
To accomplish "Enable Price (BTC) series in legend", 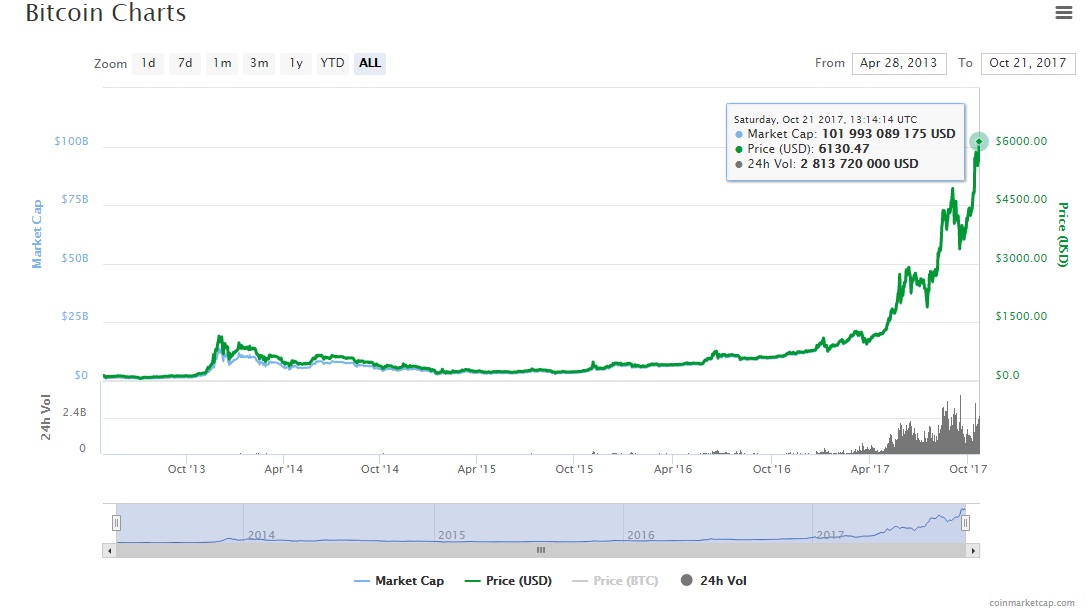I will click(x=615, y=581).
